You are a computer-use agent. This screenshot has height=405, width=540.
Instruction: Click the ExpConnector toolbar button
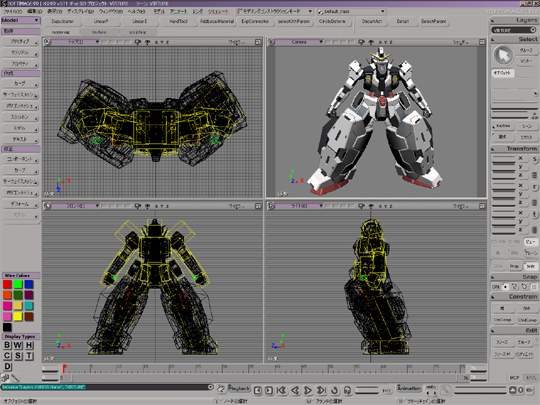point(255,21)
